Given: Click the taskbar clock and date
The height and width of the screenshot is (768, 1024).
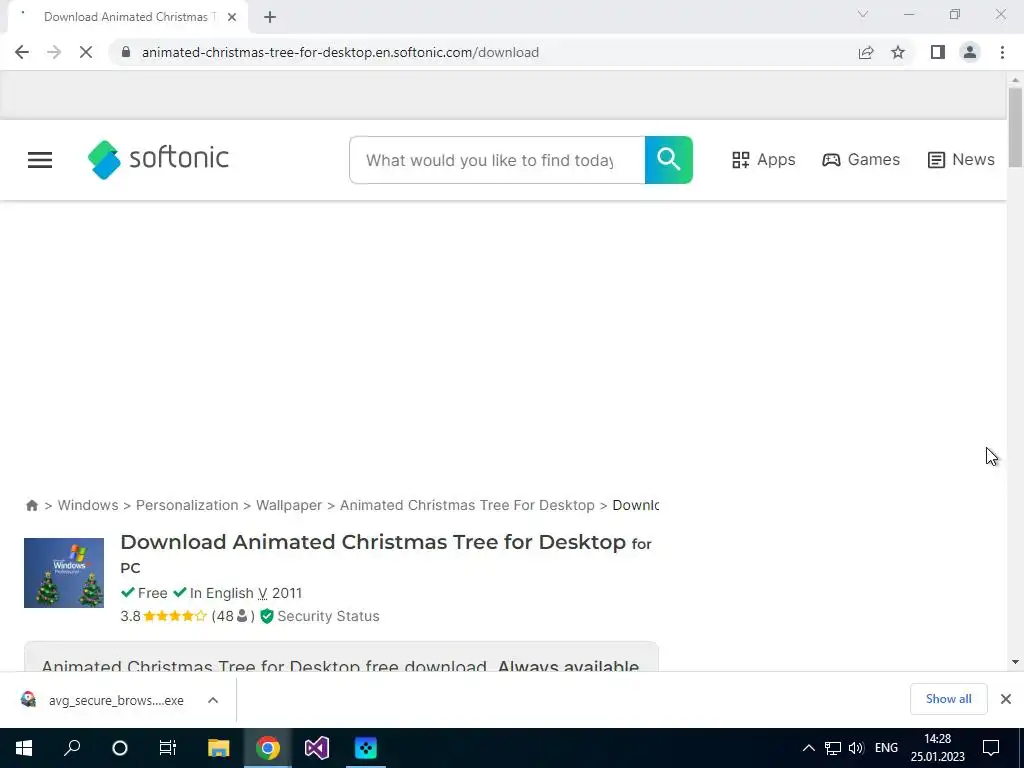Looking at the screenshot, I should point(938,748).
